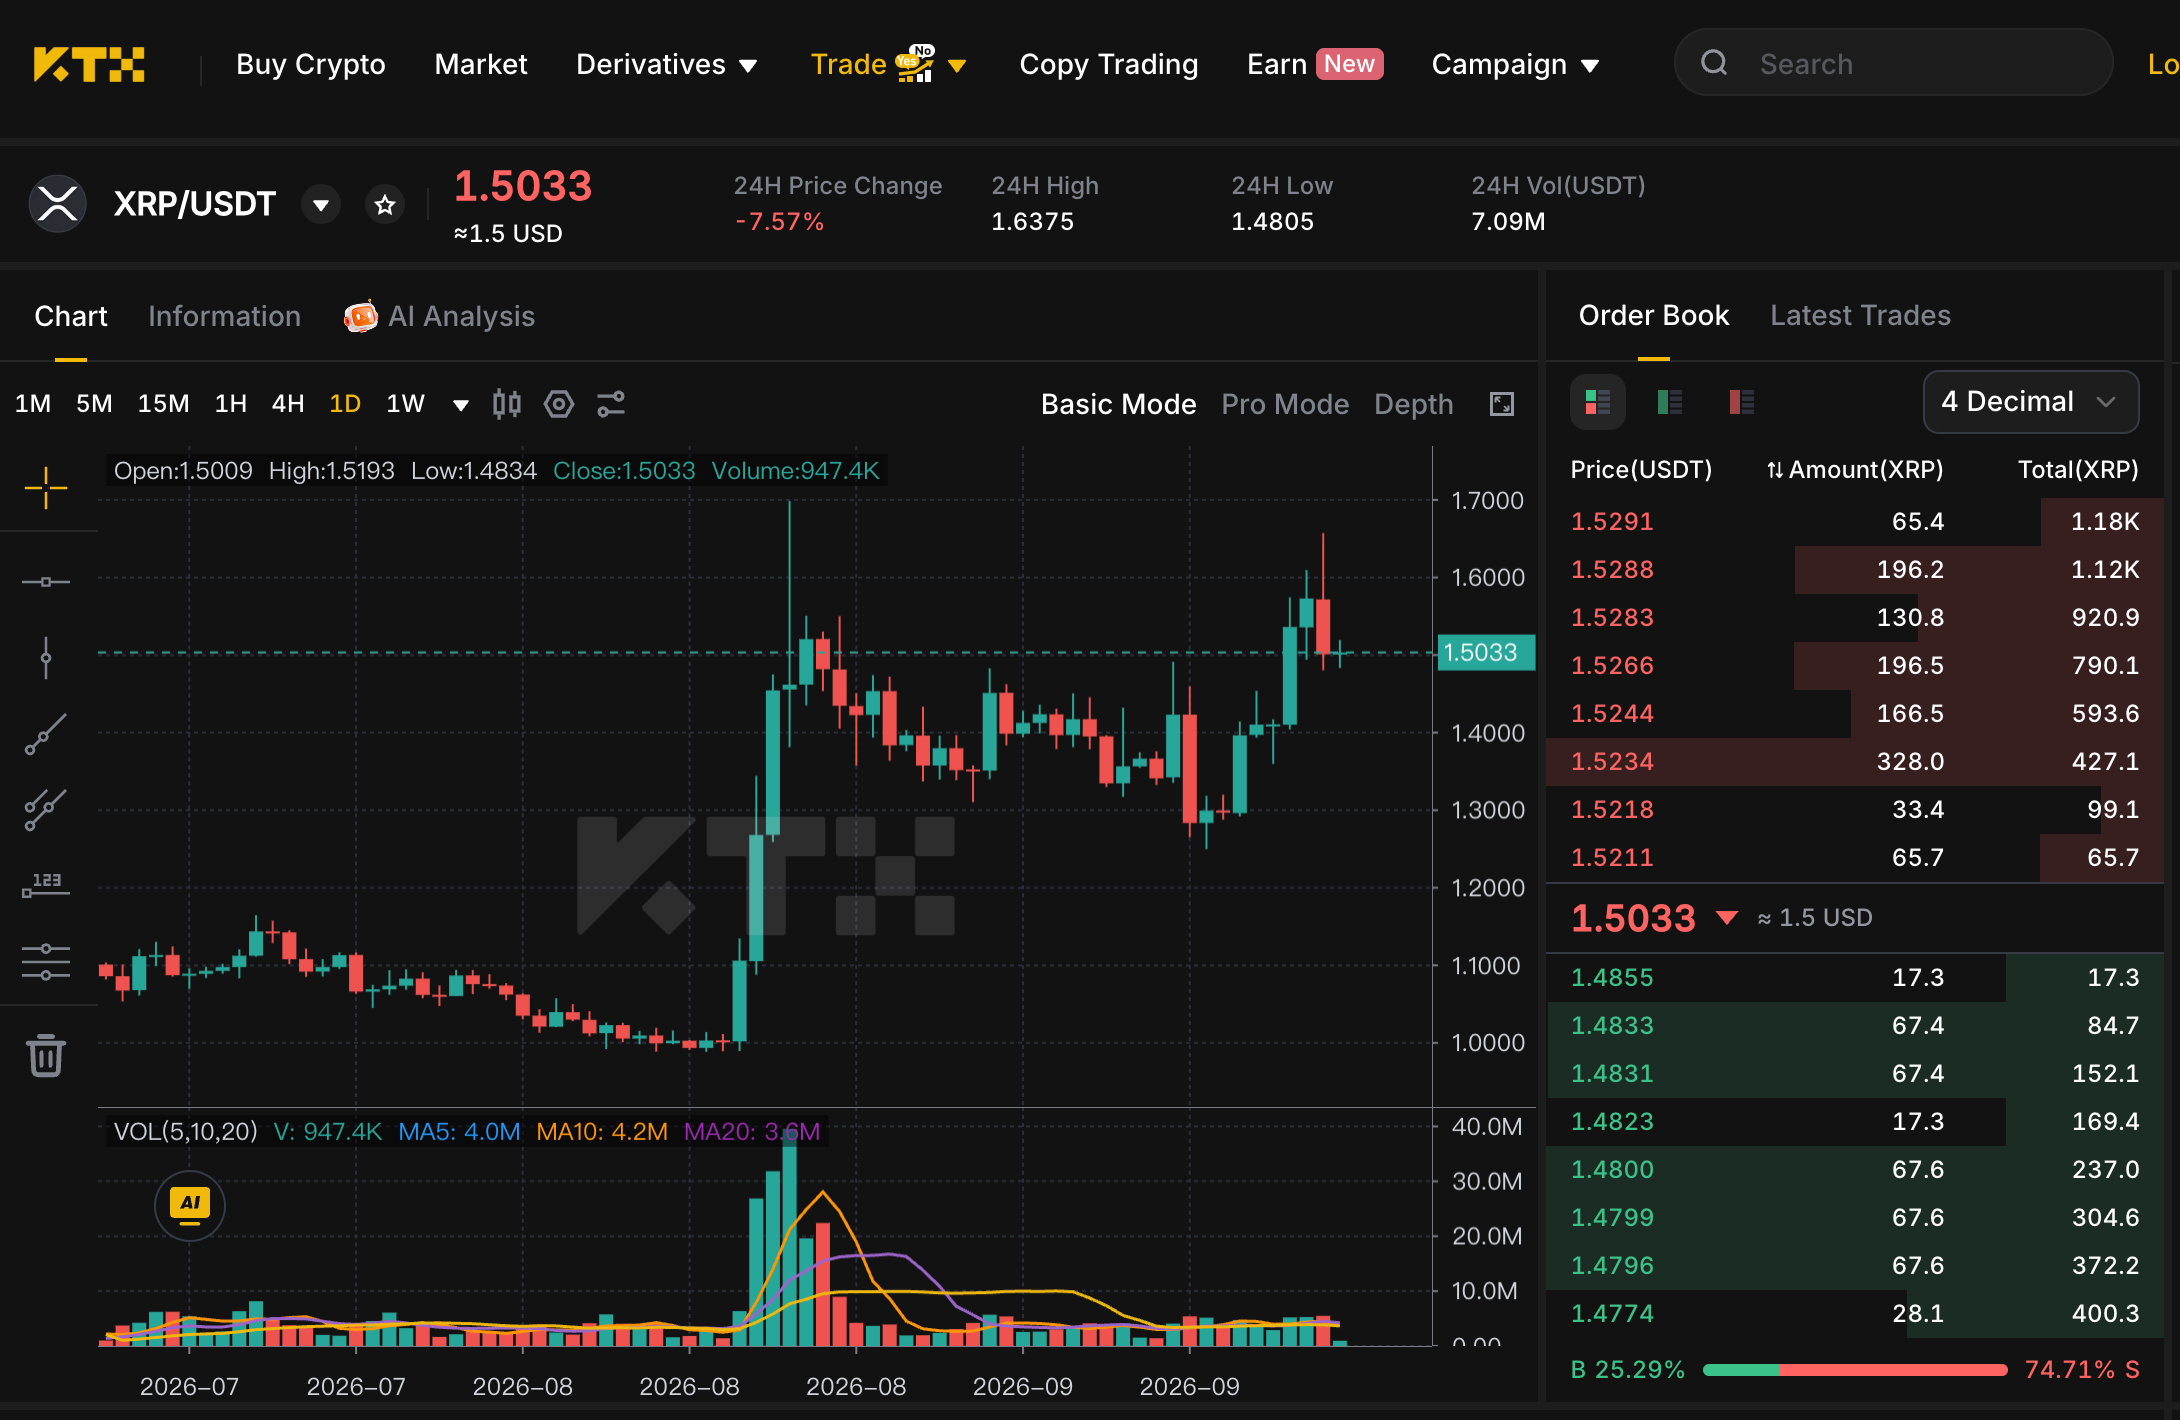
Task: Click the AI Analysis robot icon
Action: click(361, 316)
